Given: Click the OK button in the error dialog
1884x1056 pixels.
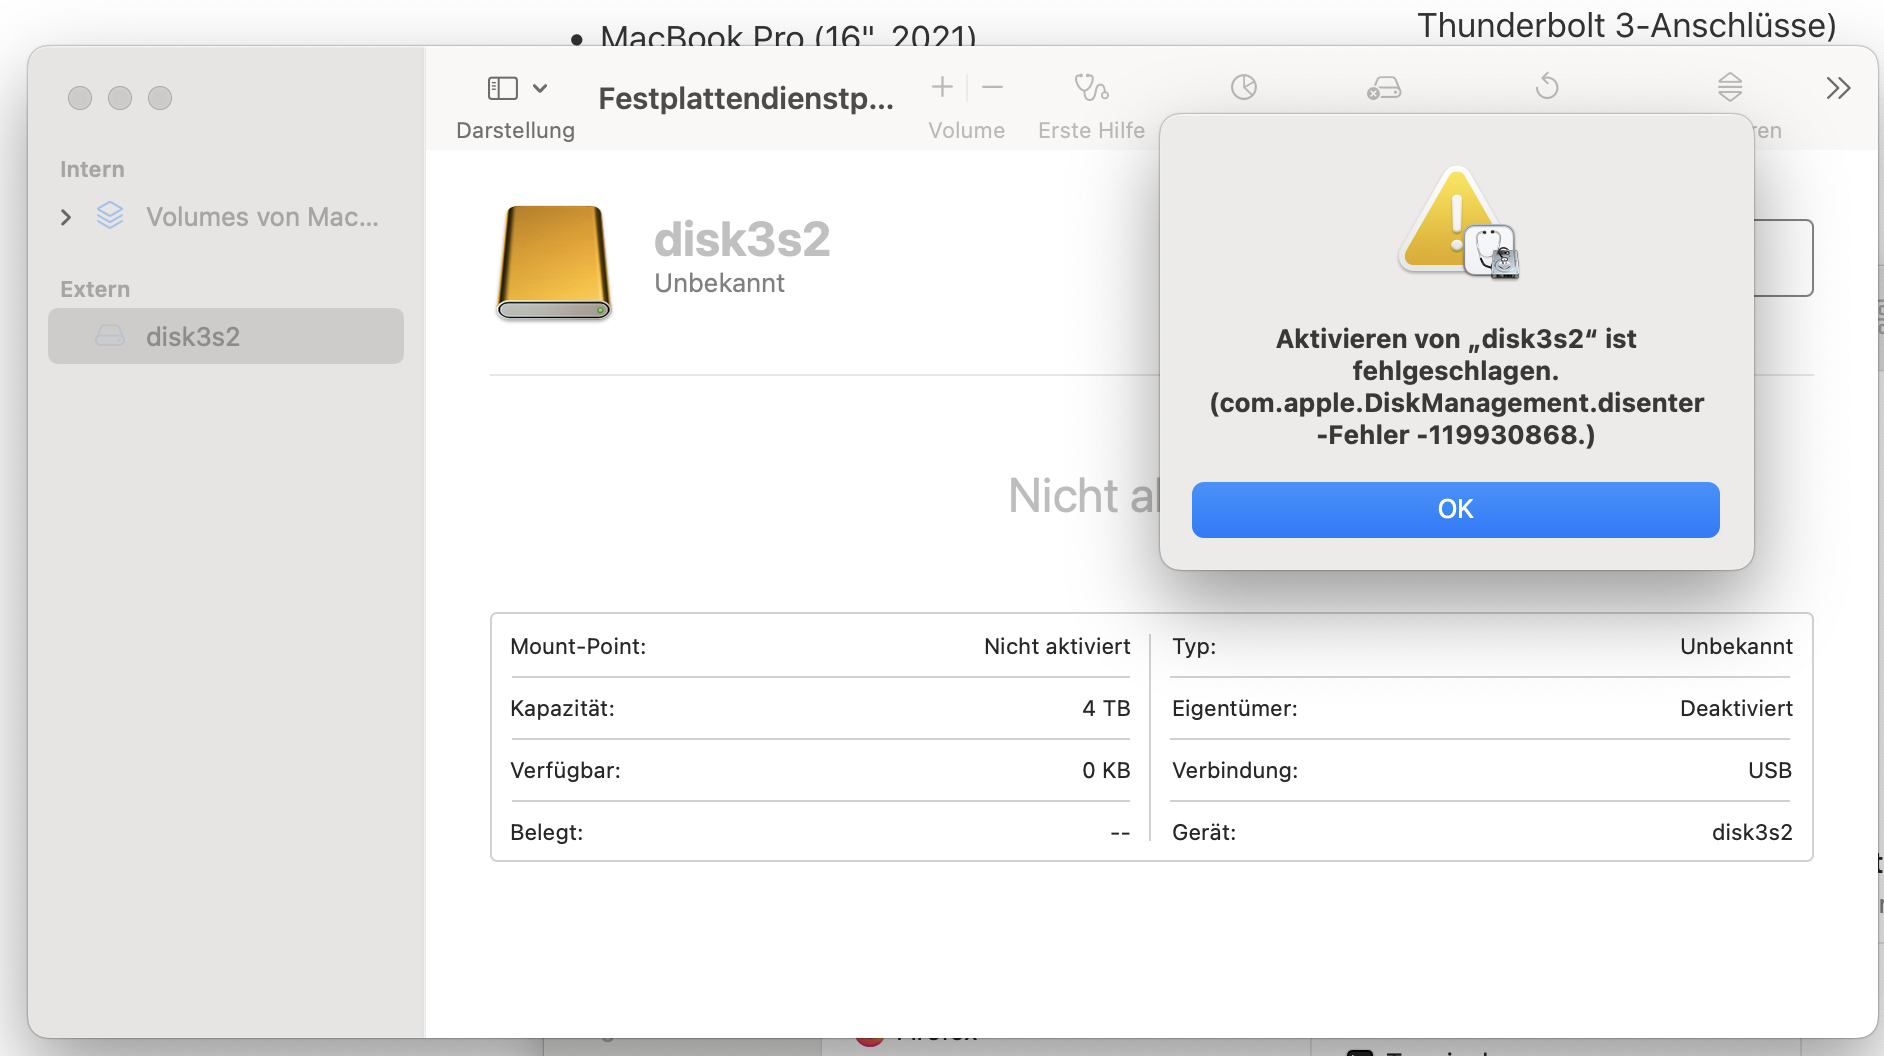Looking at the screenshot, I should coord(1455,510).
